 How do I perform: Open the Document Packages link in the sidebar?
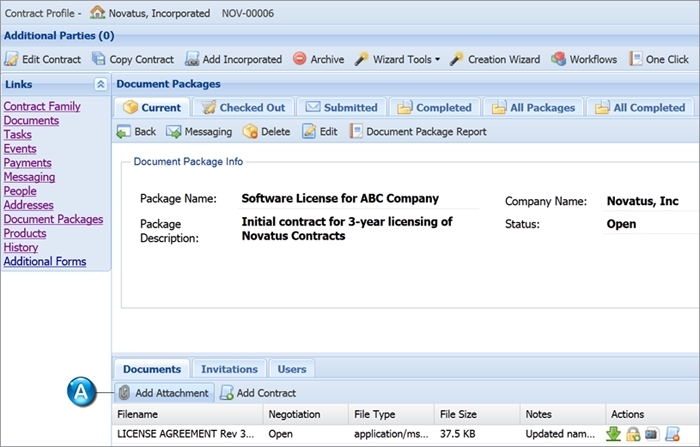53,219
